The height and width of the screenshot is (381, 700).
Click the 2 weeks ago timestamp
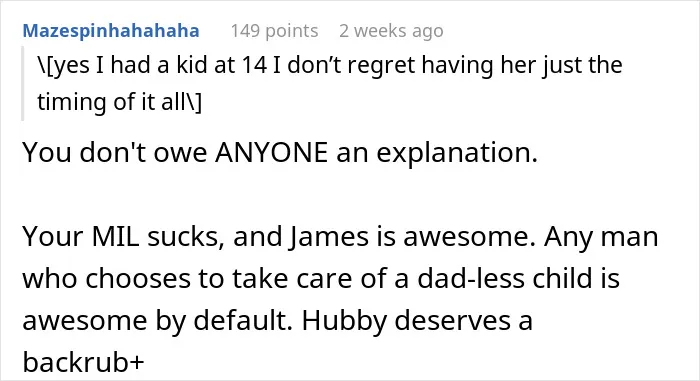pyautogui.click(x=391, y=31)
